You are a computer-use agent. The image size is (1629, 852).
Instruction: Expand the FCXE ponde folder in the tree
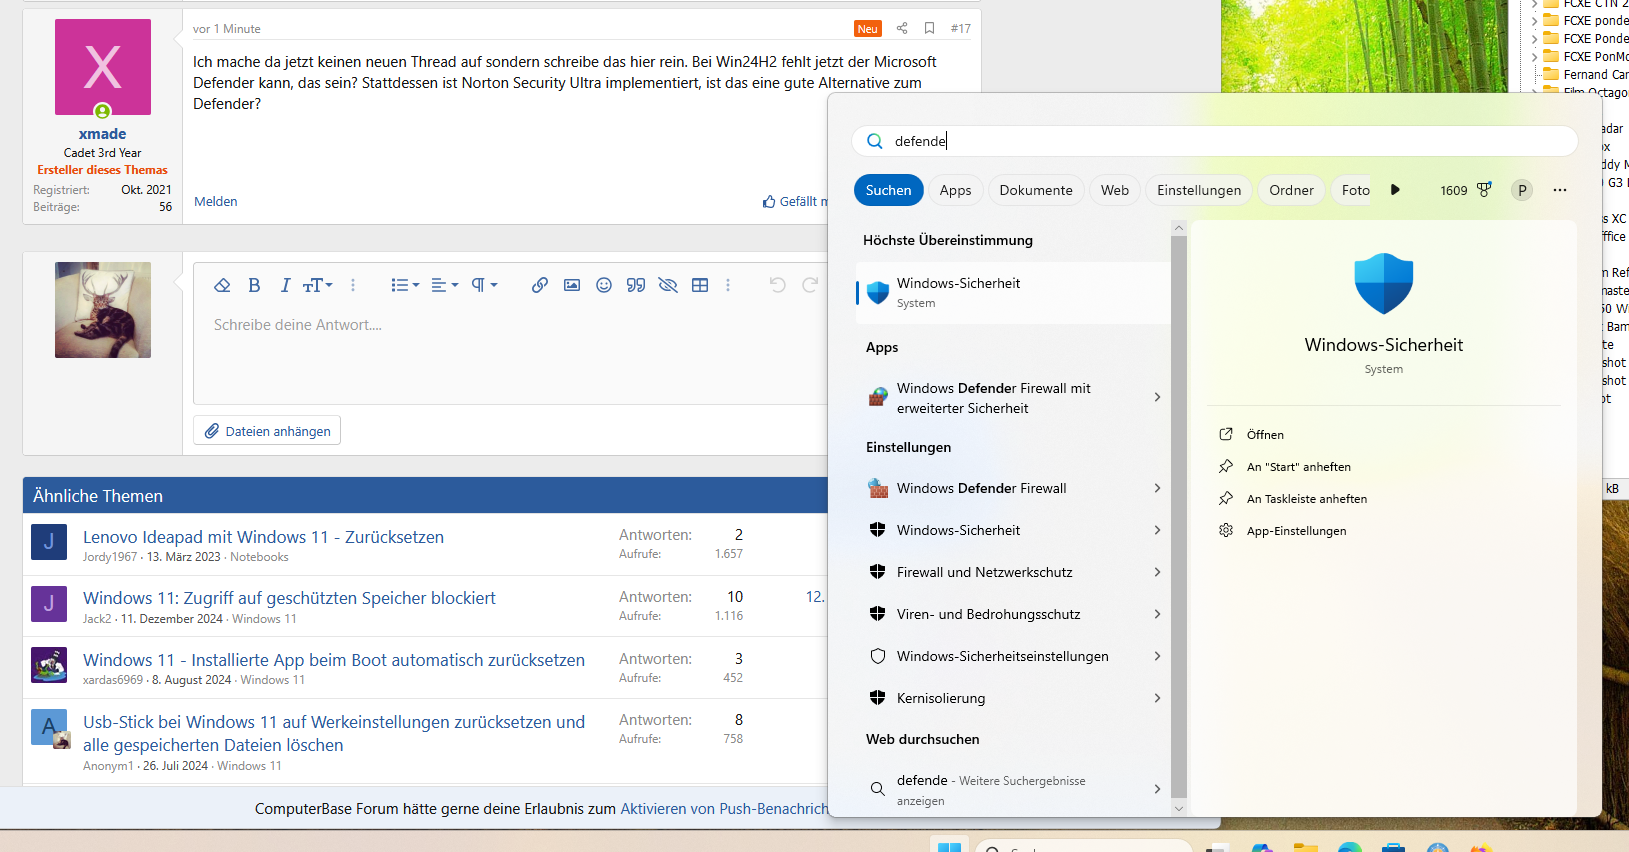coord(1534,20)
